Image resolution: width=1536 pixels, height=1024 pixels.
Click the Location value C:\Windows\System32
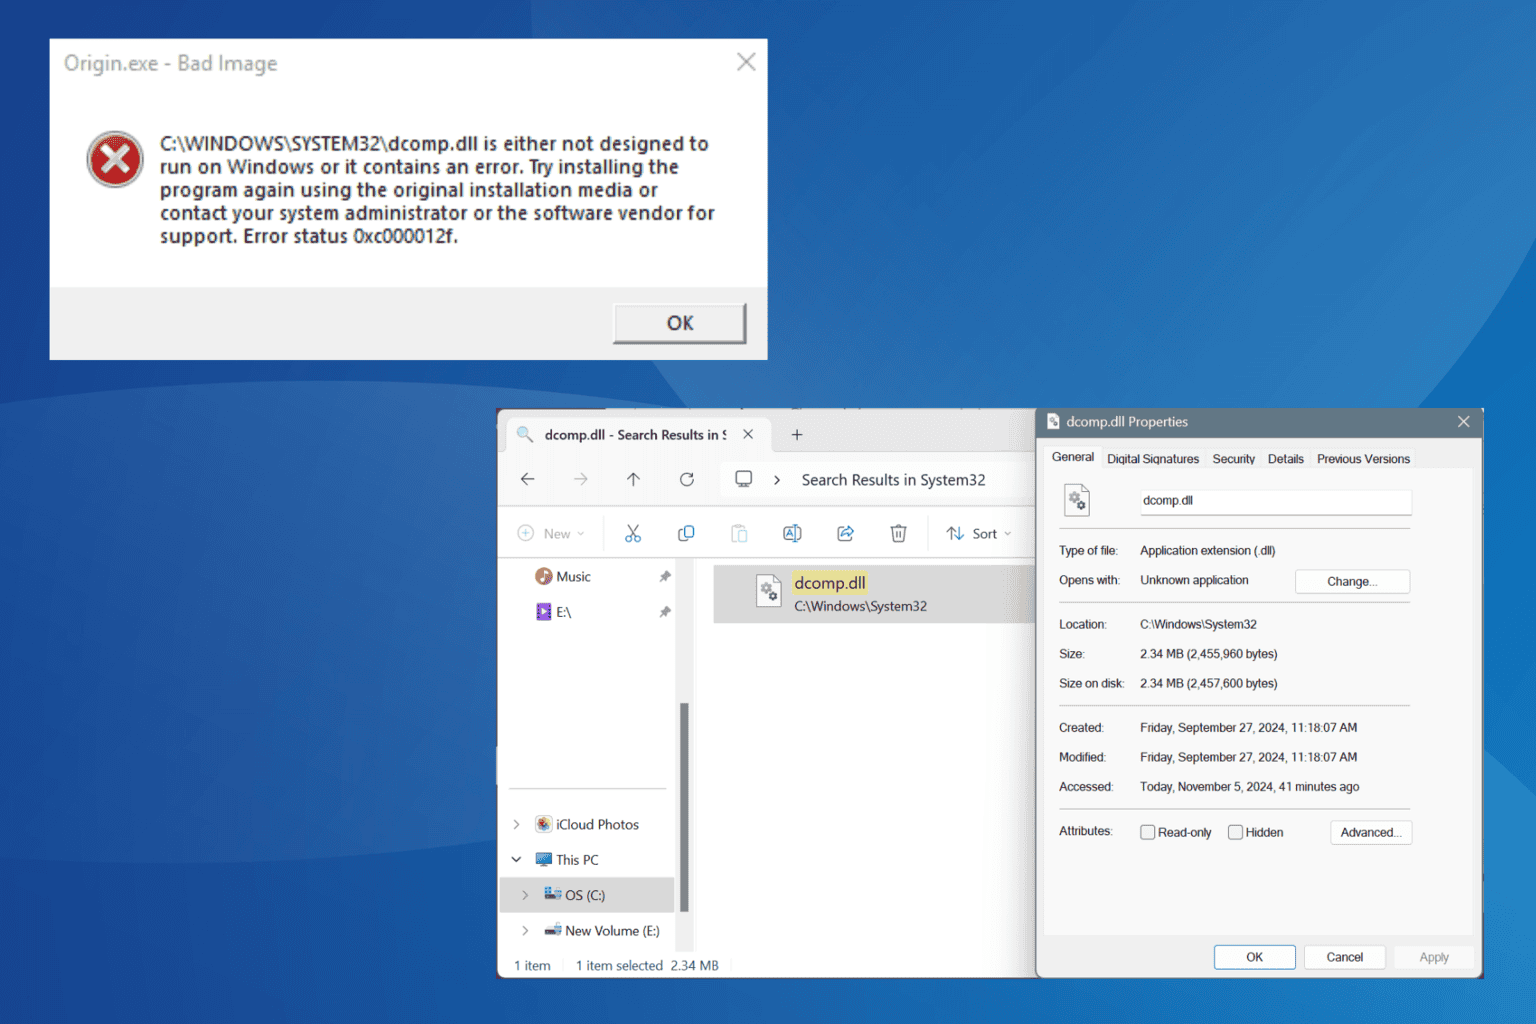[x=1198, y=624]
